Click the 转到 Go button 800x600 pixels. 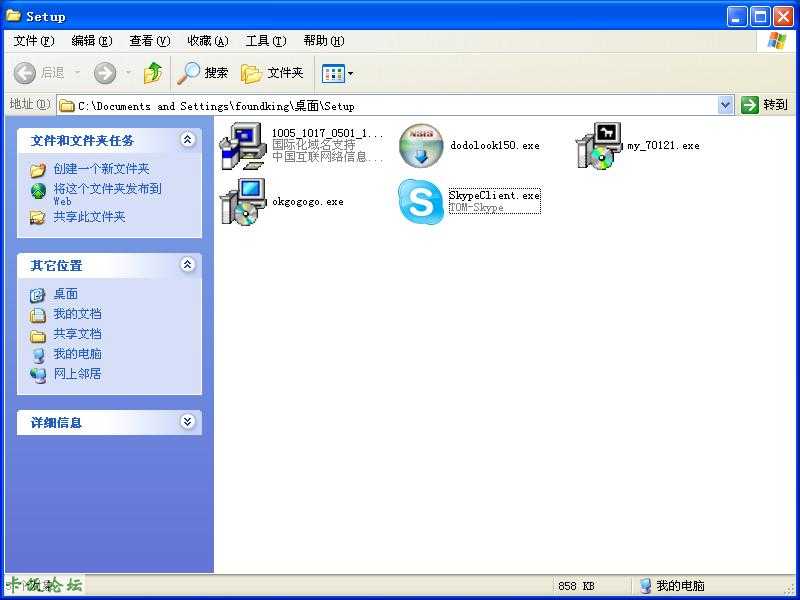(764, 105)
